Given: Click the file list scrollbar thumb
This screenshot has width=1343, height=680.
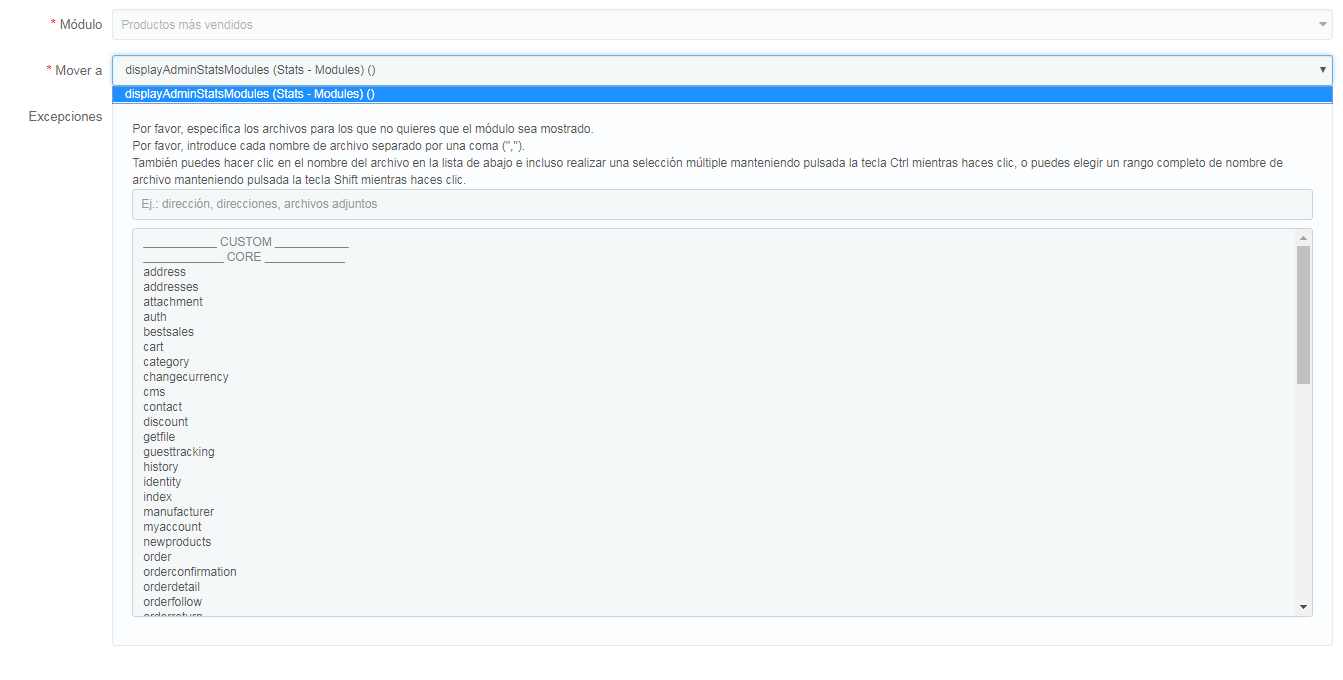Looking at the screenshot, I should (1303, 315).
